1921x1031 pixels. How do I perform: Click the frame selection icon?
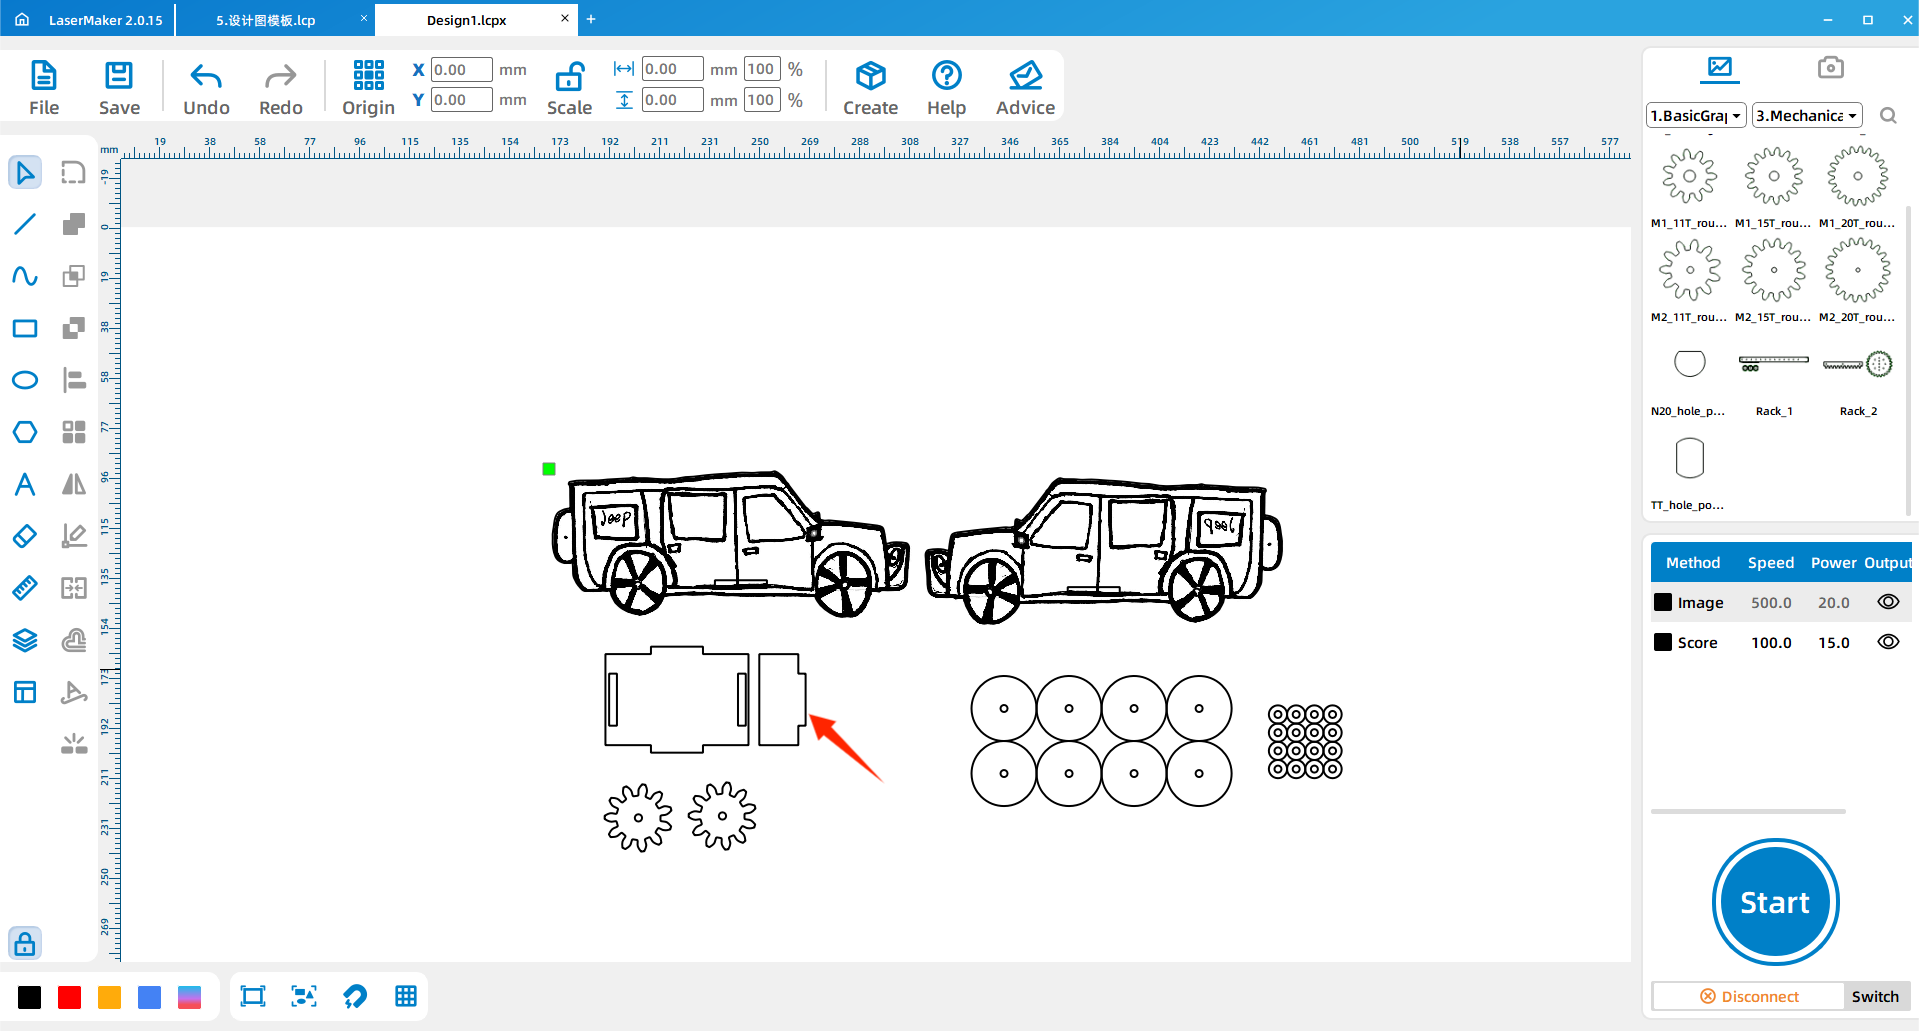coord(253,996)
